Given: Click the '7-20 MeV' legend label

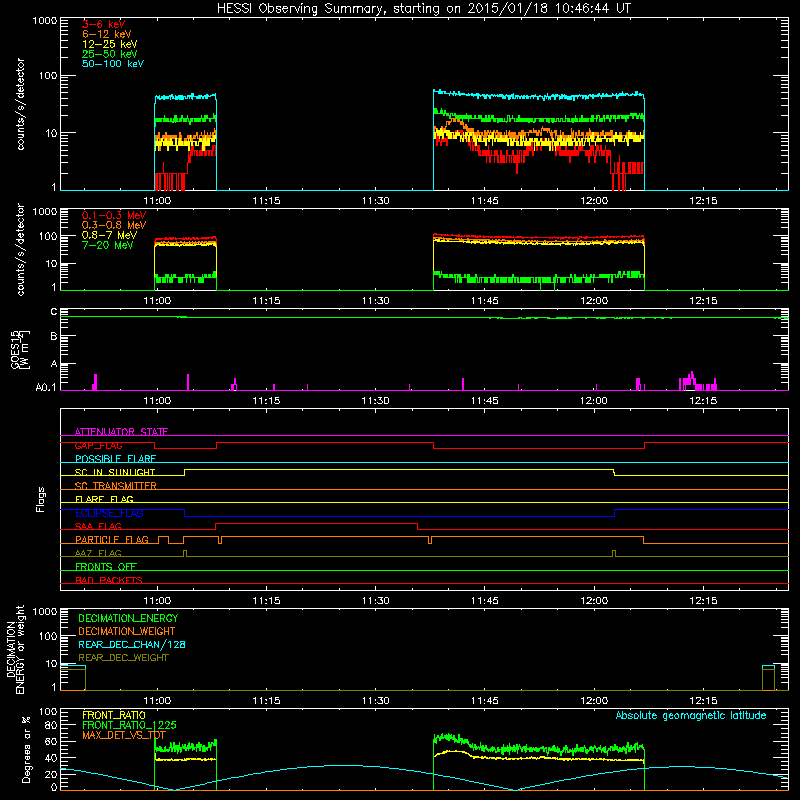Looking at the screenshot, I should [x=107, y=245].
